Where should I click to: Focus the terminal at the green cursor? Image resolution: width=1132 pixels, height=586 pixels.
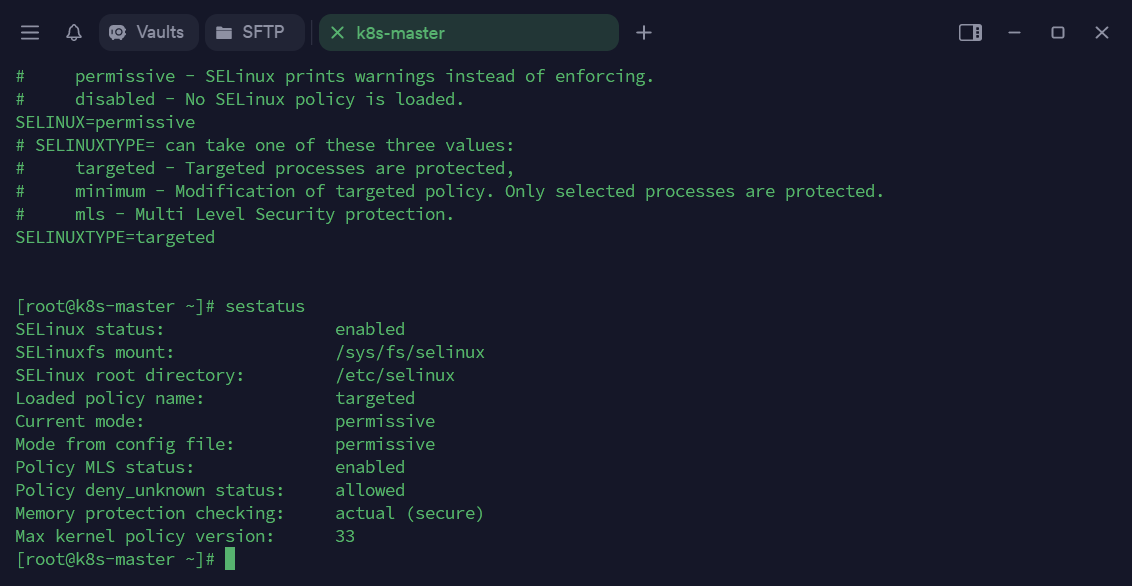[x=230, y=559]
